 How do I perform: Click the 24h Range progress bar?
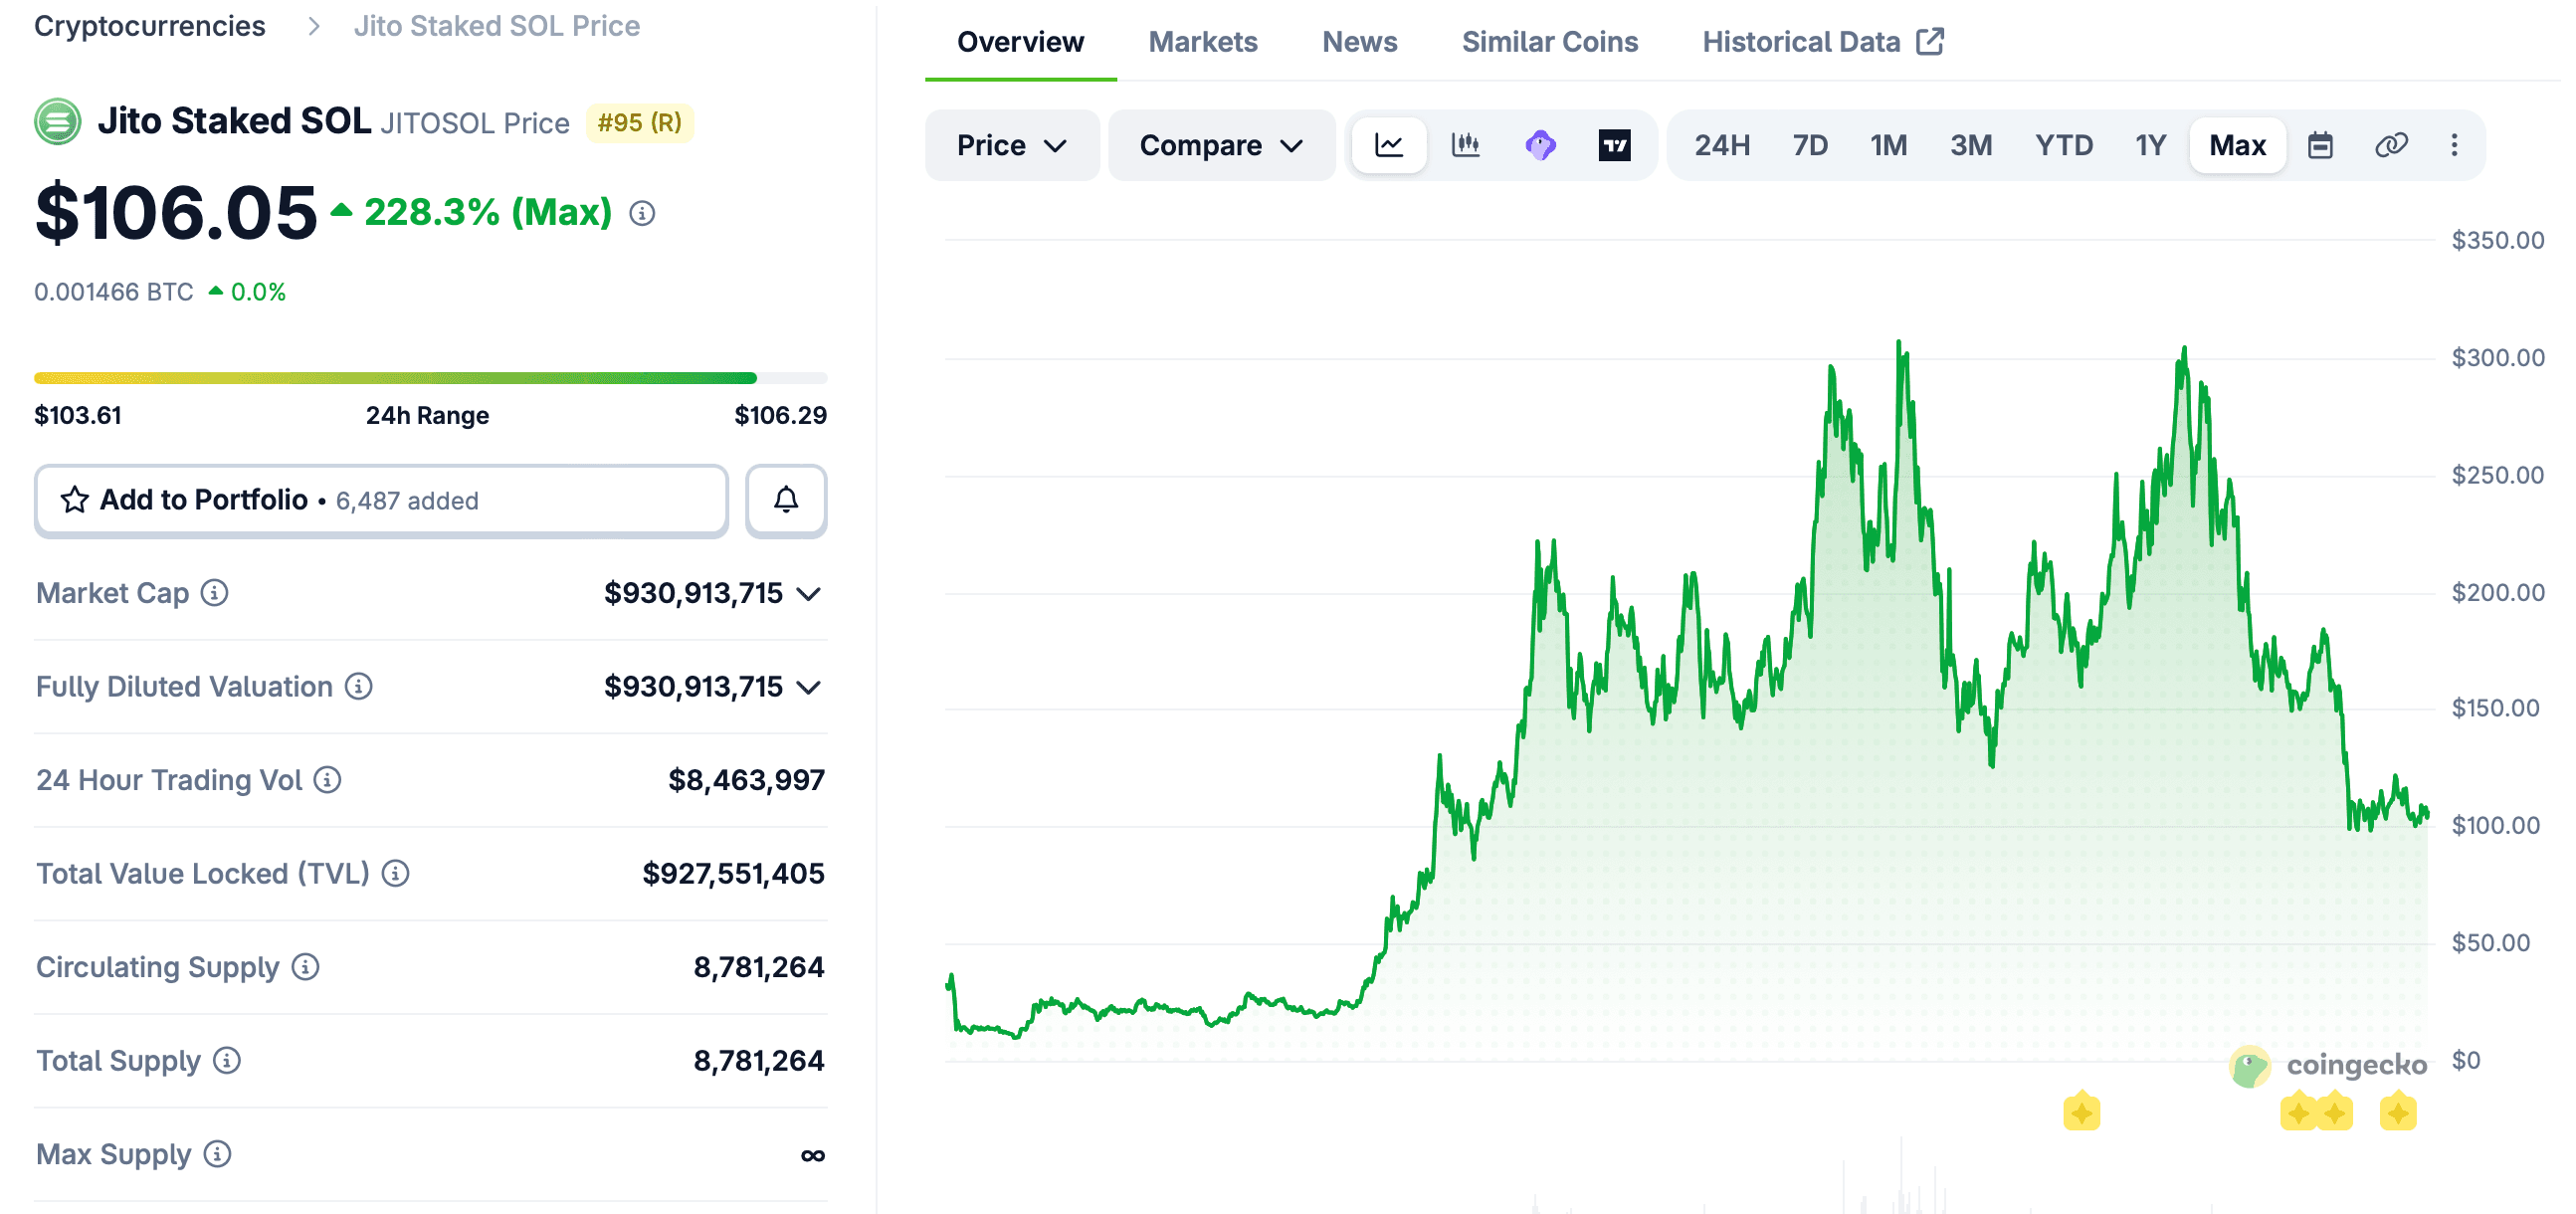point(430,378)
